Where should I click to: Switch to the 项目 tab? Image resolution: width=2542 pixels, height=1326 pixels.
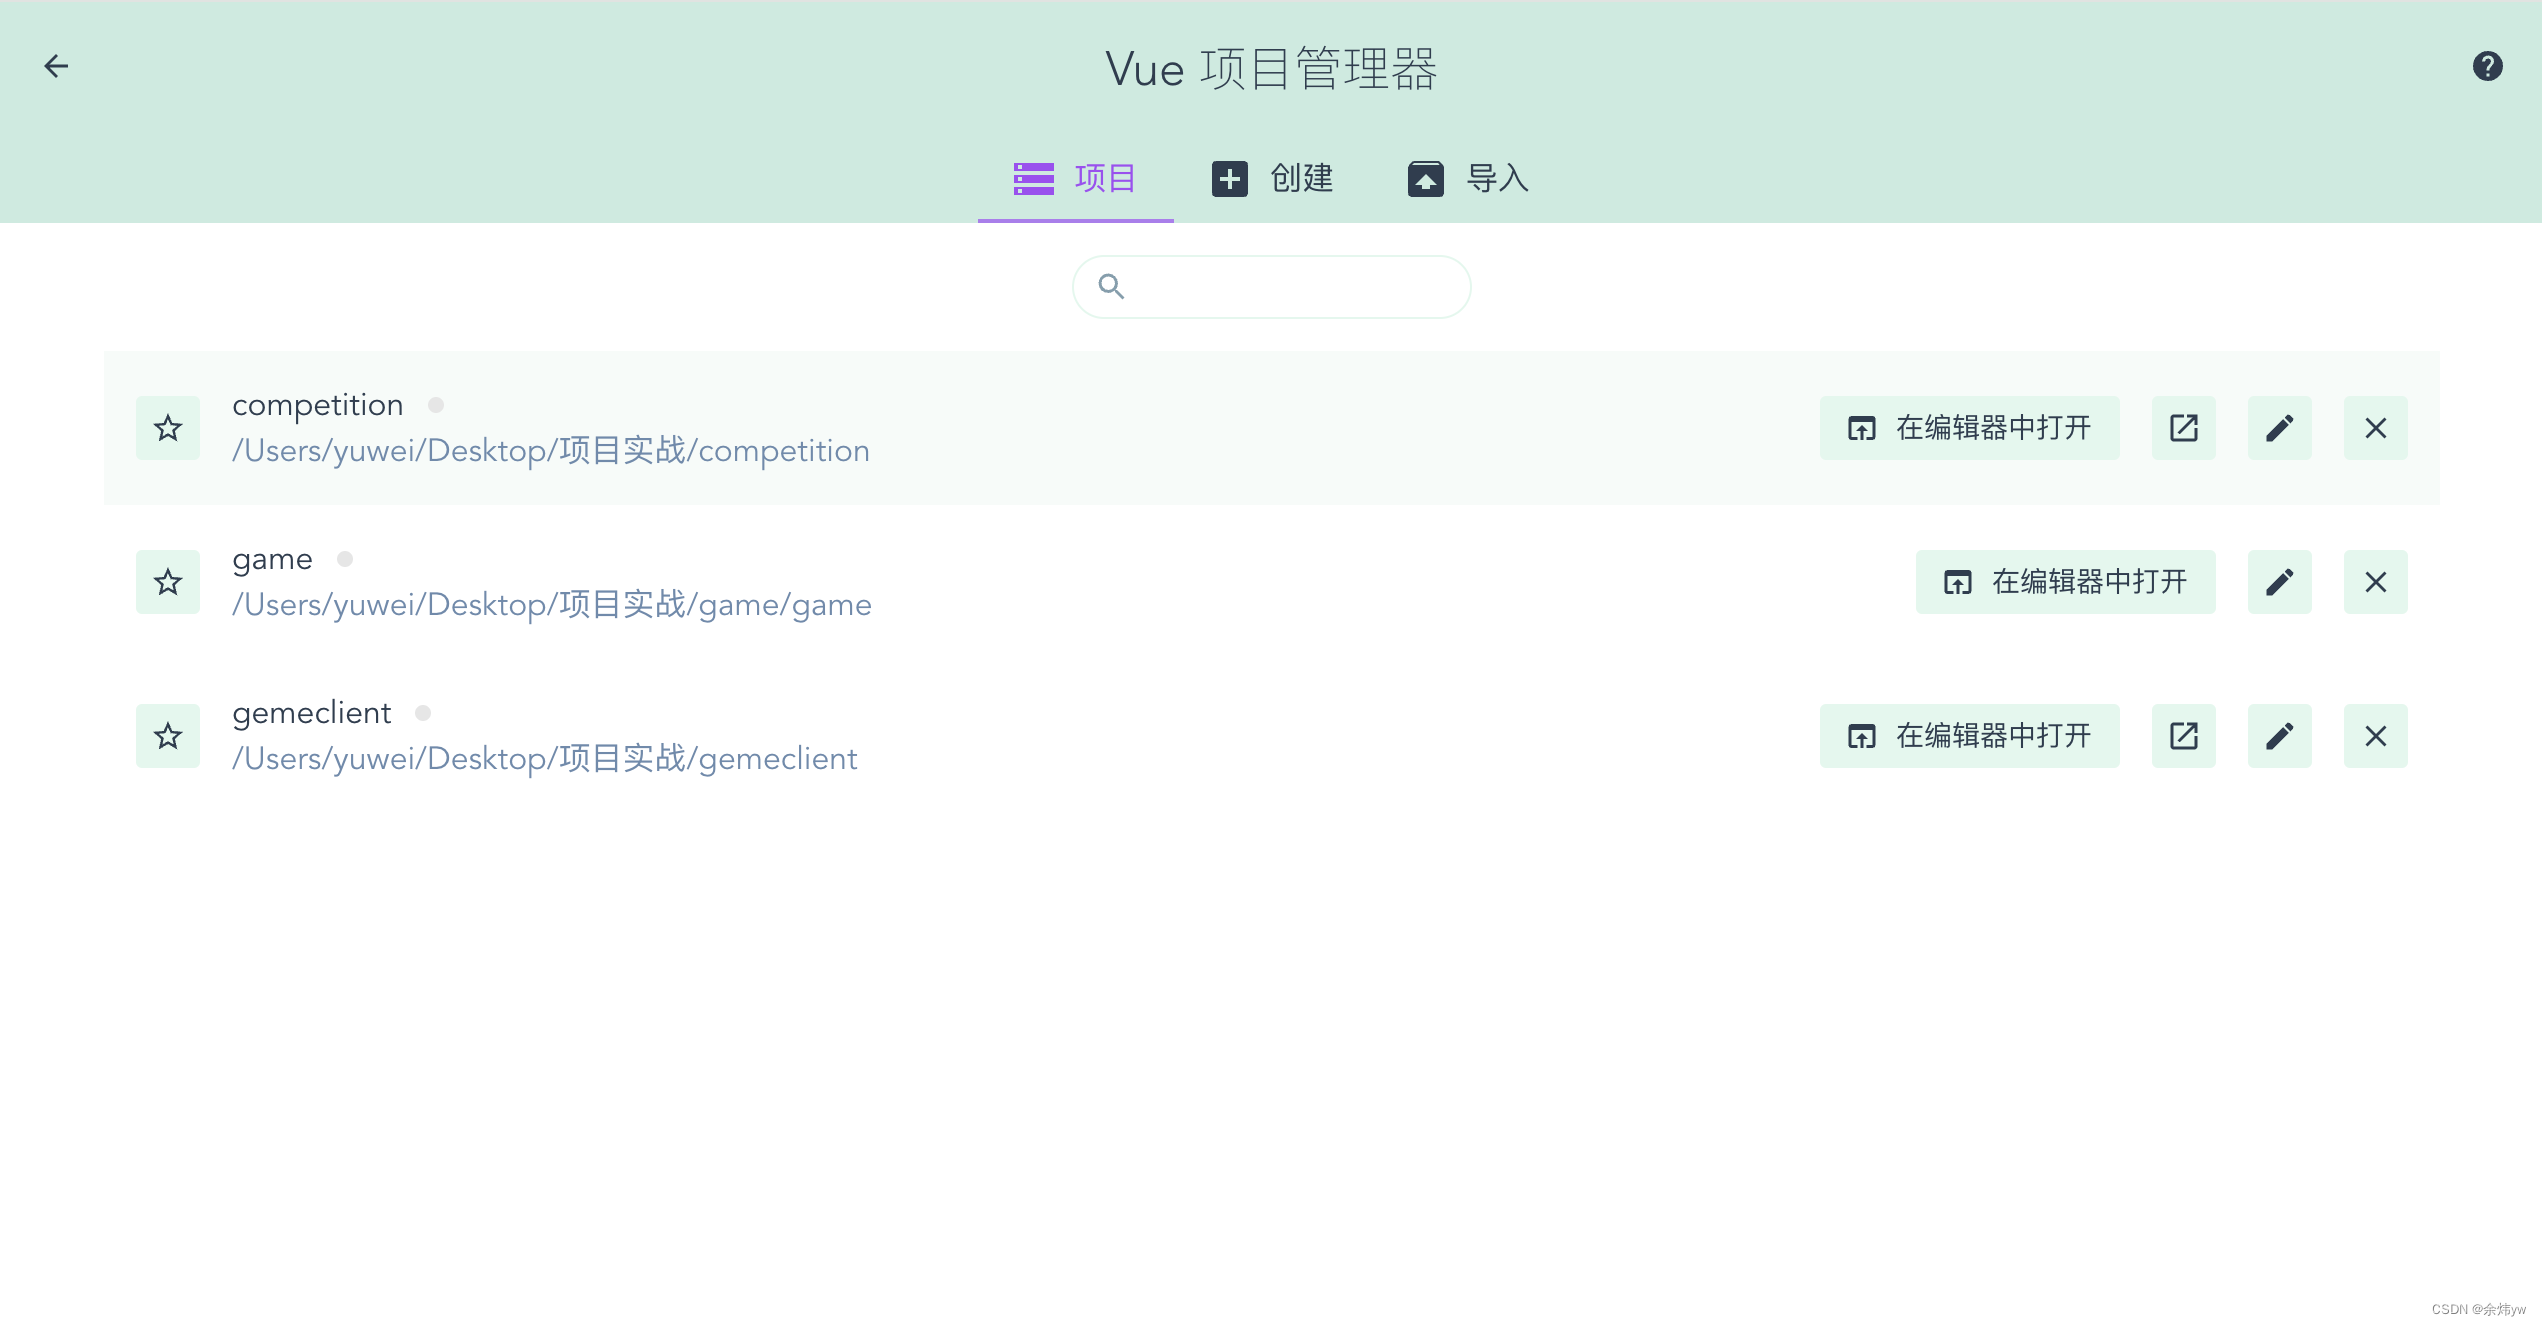pos(1075,178)
